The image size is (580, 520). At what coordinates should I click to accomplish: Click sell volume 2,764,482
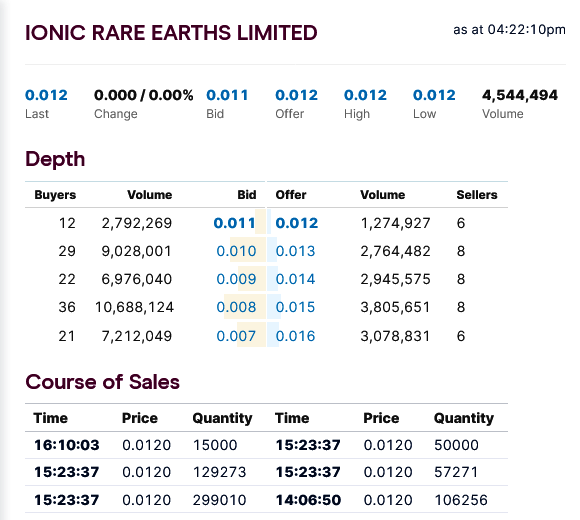point(395,251)
